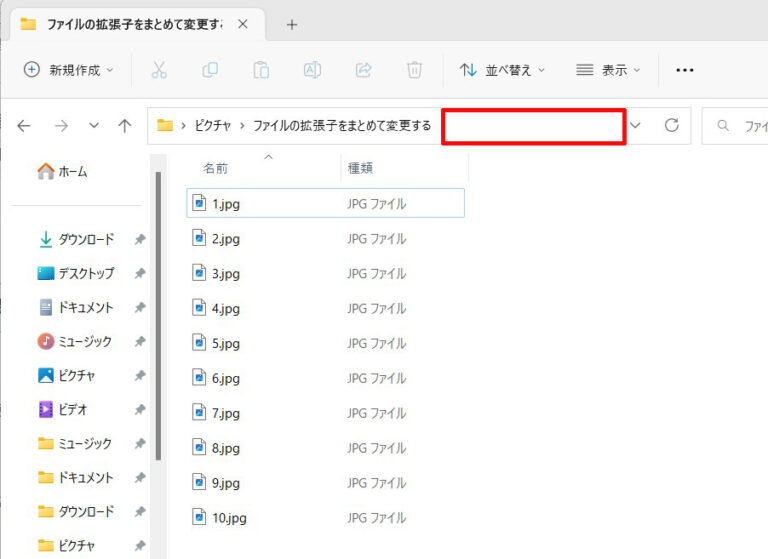This screenshot has width=768, height=559.
Task: Click the Delete trash can icon
Action: [x=415, y=70]
